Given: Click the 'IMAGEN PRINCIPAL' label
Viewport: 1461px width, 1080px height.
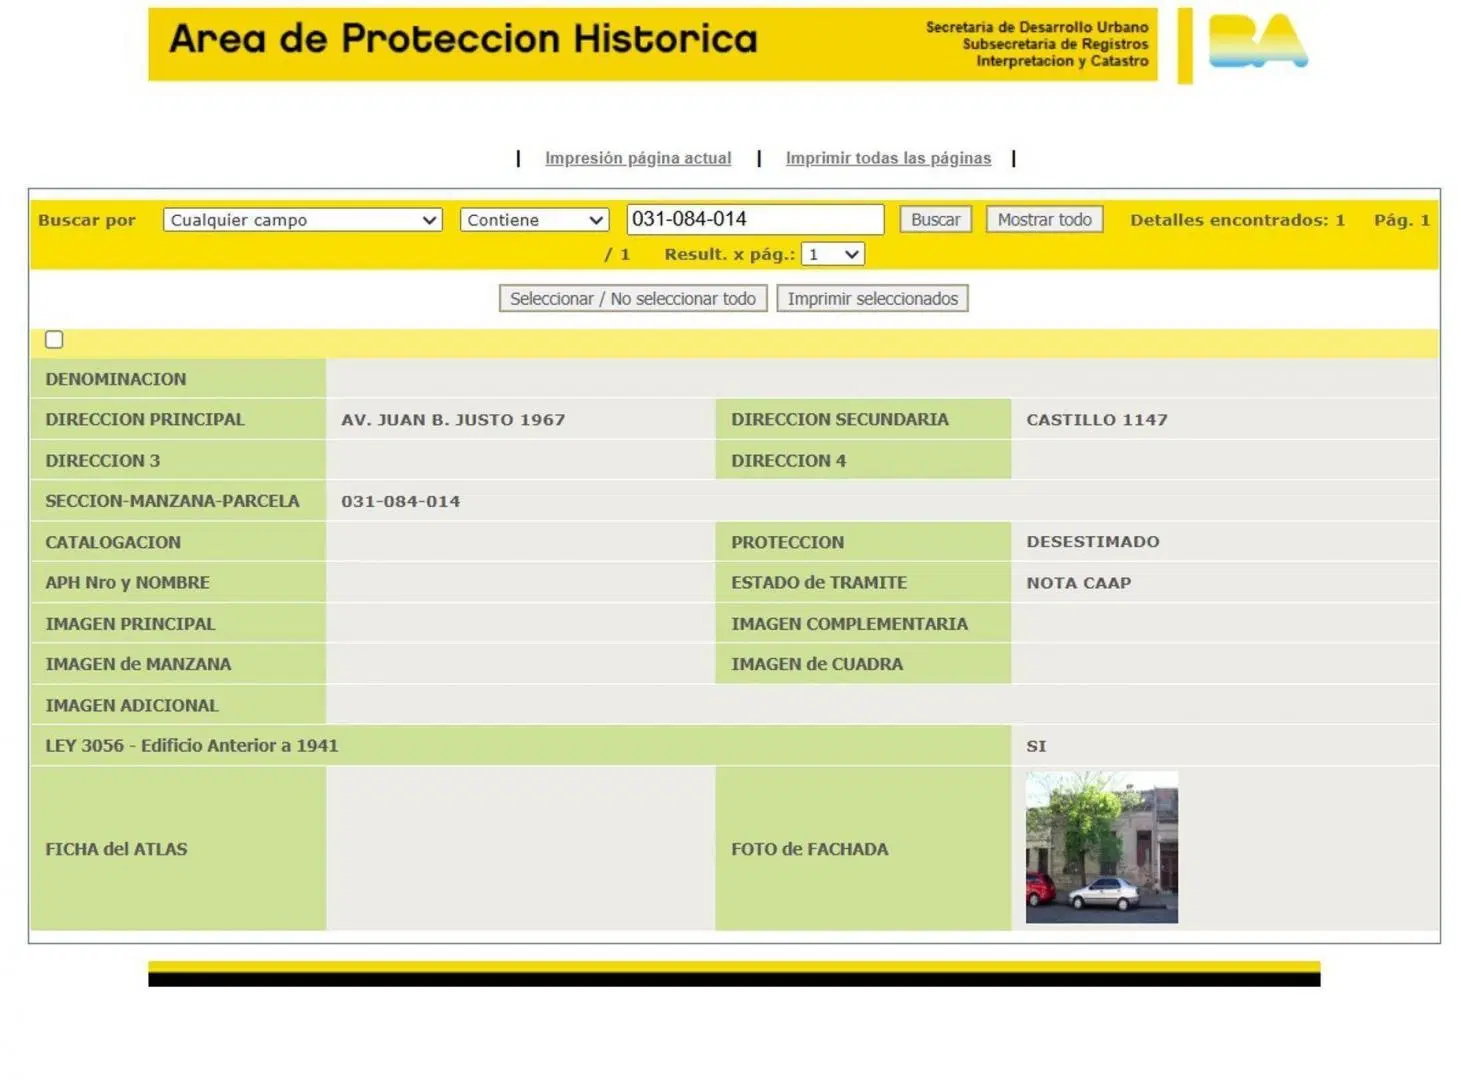Looking at the screenshot, I should coord(130,624).
